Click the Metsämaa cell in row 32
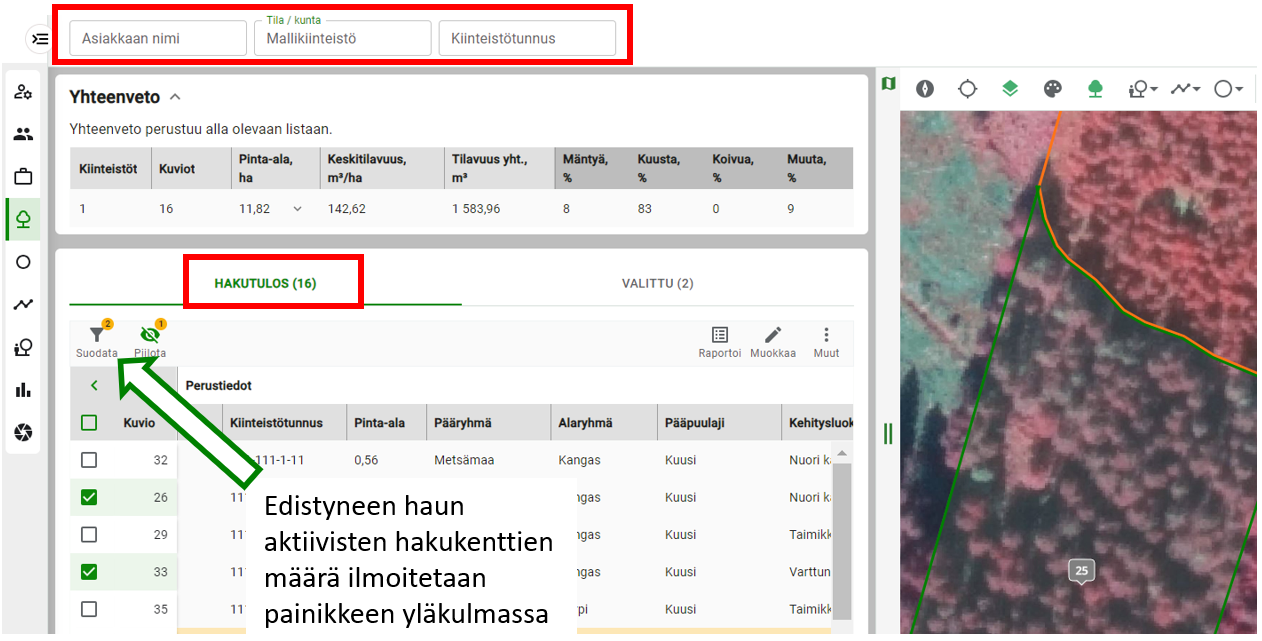 464,460
